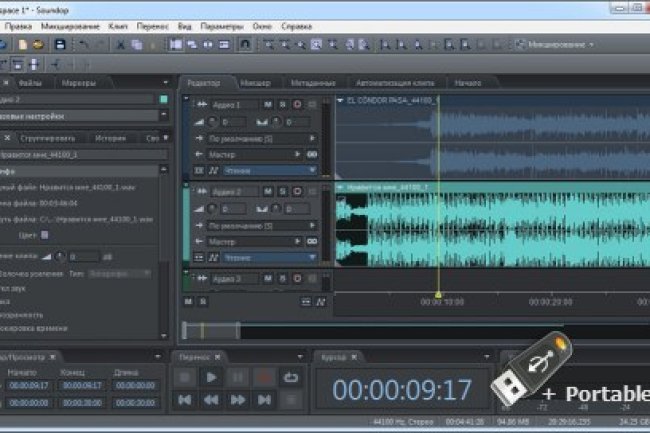
Task: Click the clip color swatch next to Цвет
Action: click(44, 235)
